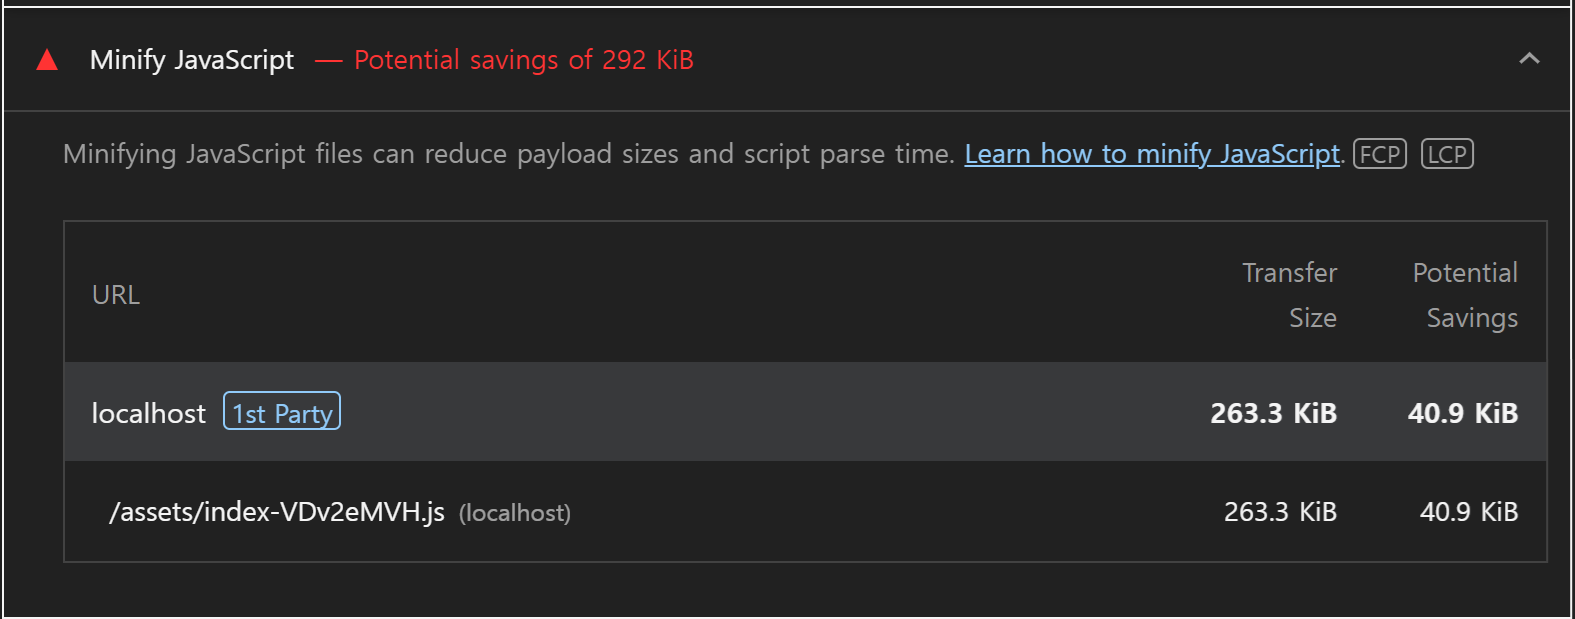
Task: Click the script row's 40.9 KiB savings
Action: pyautogui.click(x=1468, y=512)
